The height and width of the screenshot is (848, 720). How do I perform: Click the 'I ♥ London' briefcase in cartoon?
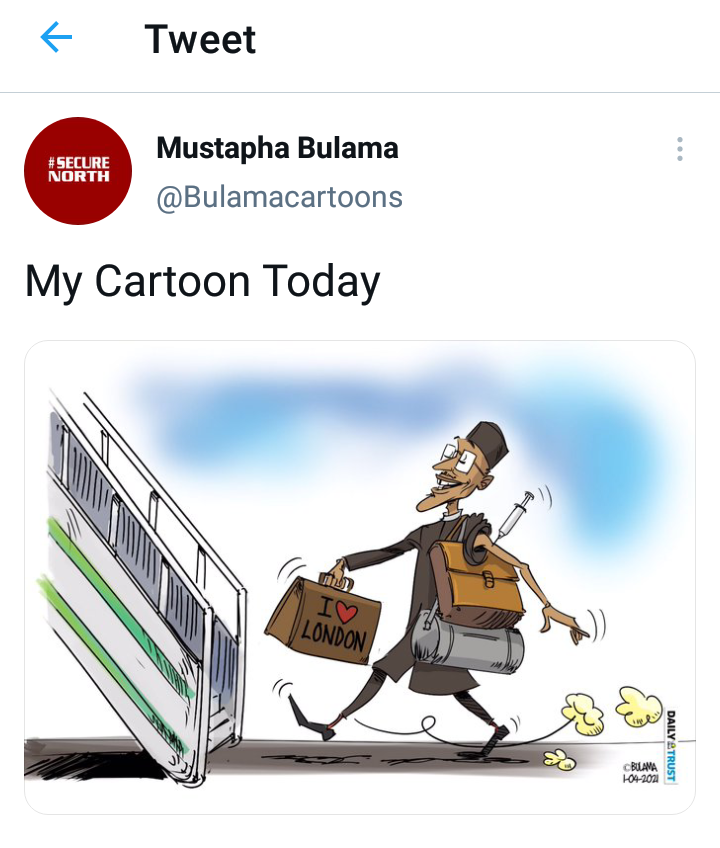pos(323,619)
